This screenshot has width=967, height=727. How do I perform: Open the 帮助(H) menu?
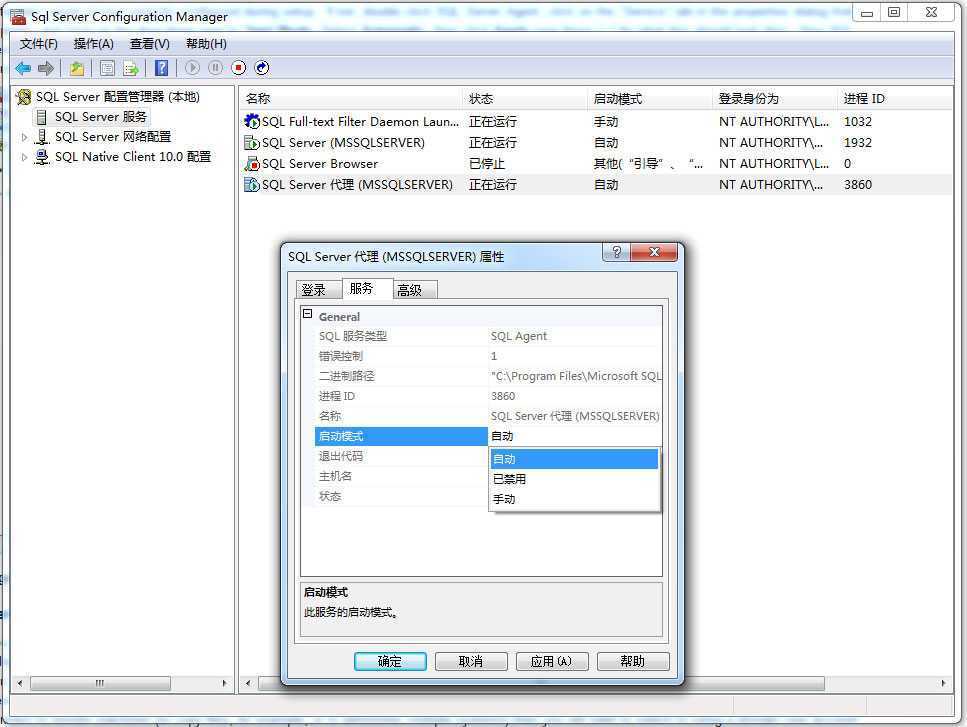tap(206, 44)
